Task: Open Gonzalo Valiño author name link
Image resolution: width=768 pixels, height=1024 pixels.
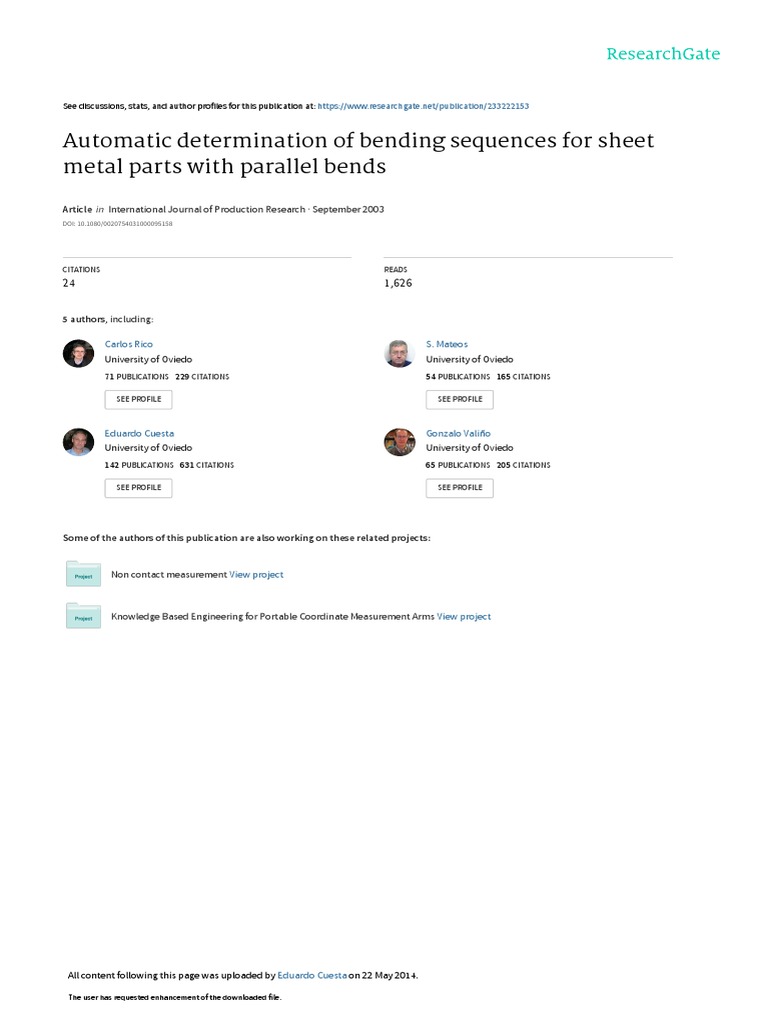Action: (458, 433)
